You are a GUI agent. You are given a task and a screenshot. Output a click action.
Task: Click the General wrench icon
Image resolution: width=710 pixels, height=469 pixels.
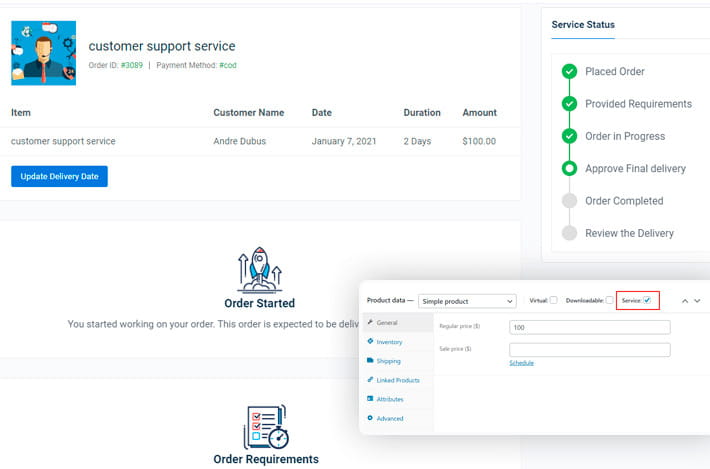tap(370, 322)
